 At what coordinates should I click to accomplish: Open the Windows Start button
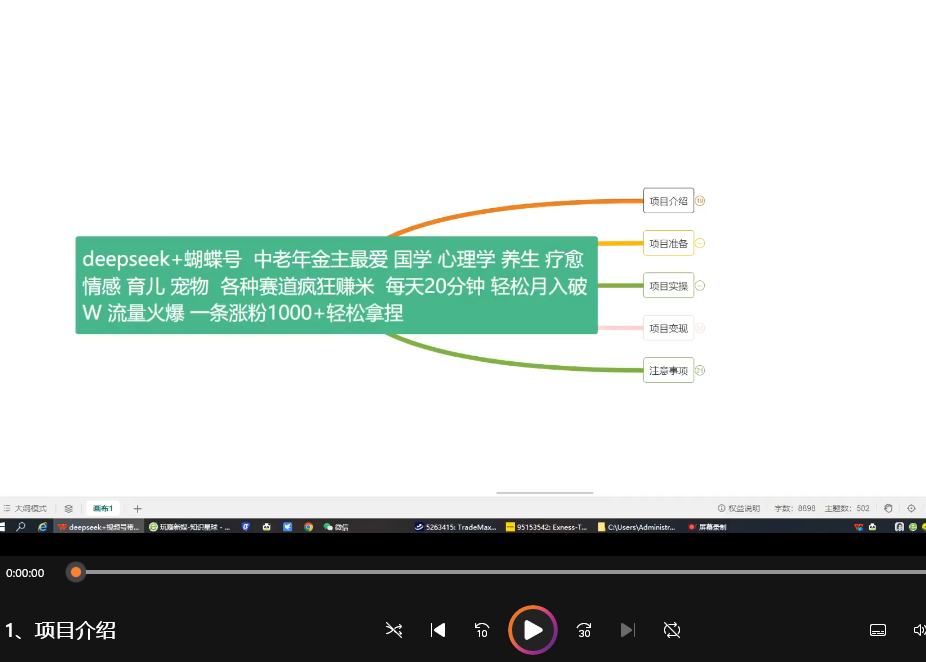(x=2, y=527)
